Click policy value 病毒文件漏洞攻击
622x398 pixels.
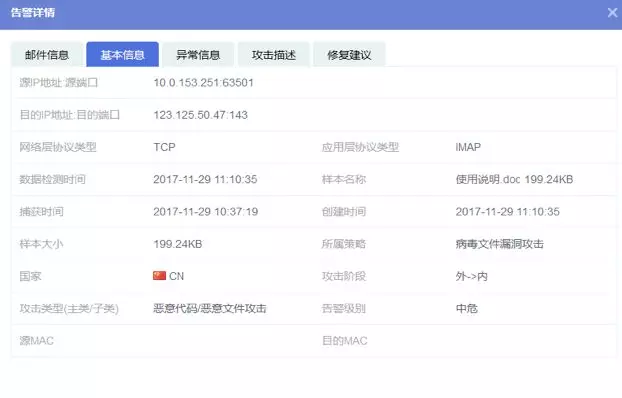[499, 244]
